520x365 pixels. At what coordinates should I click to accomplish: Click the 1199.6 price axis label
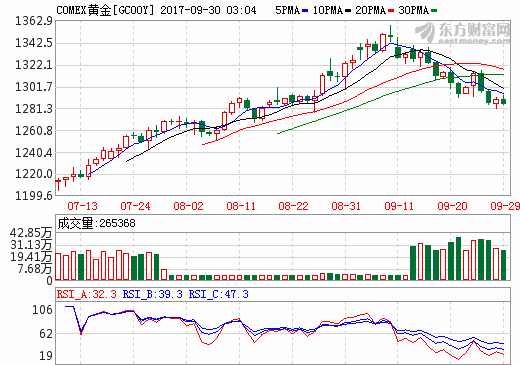point(34,196)
